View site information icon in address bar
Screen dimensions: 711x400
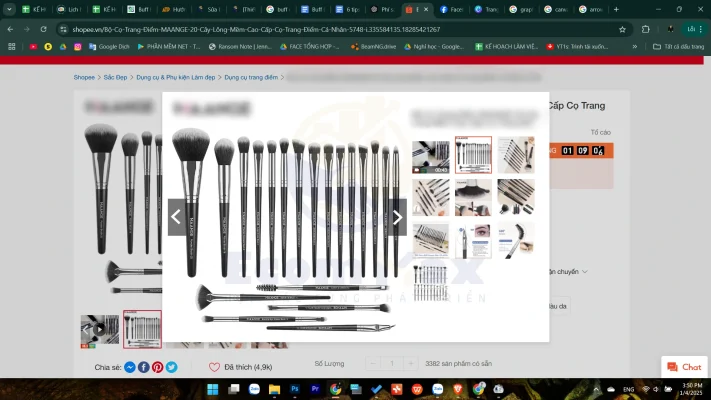point(63,29)
